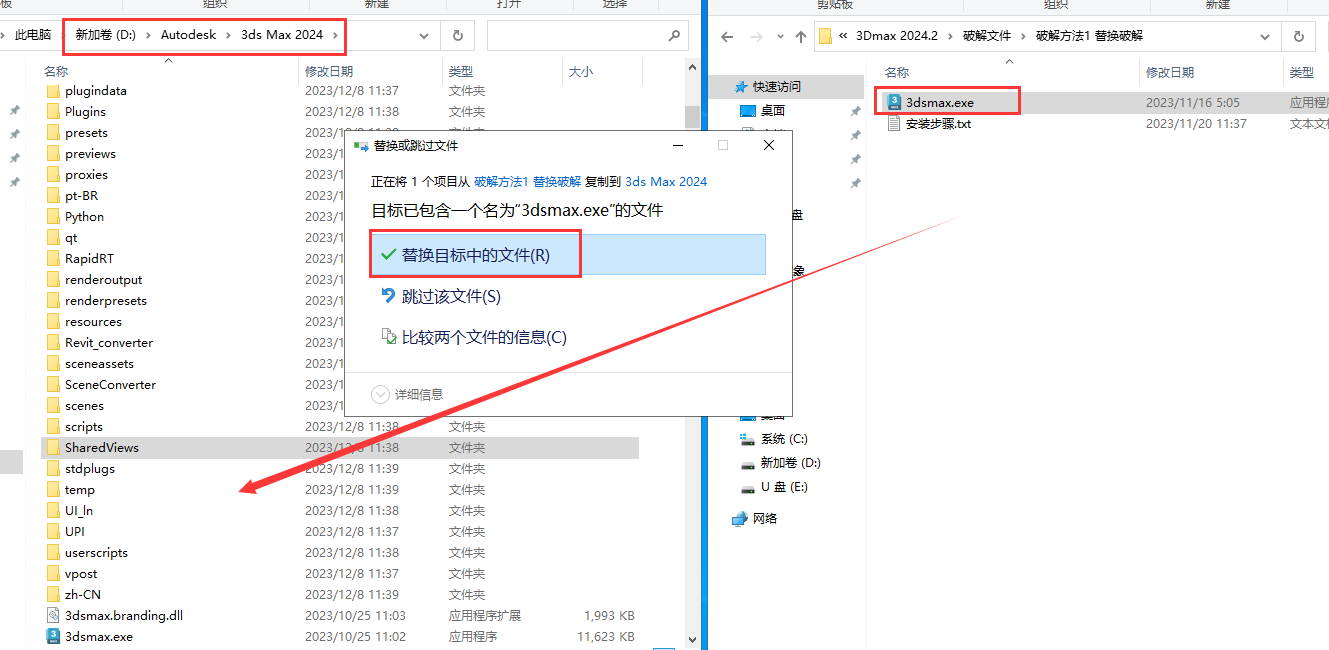
Task: Select the renderoutput folder icon
Action: tap(54, 279)
